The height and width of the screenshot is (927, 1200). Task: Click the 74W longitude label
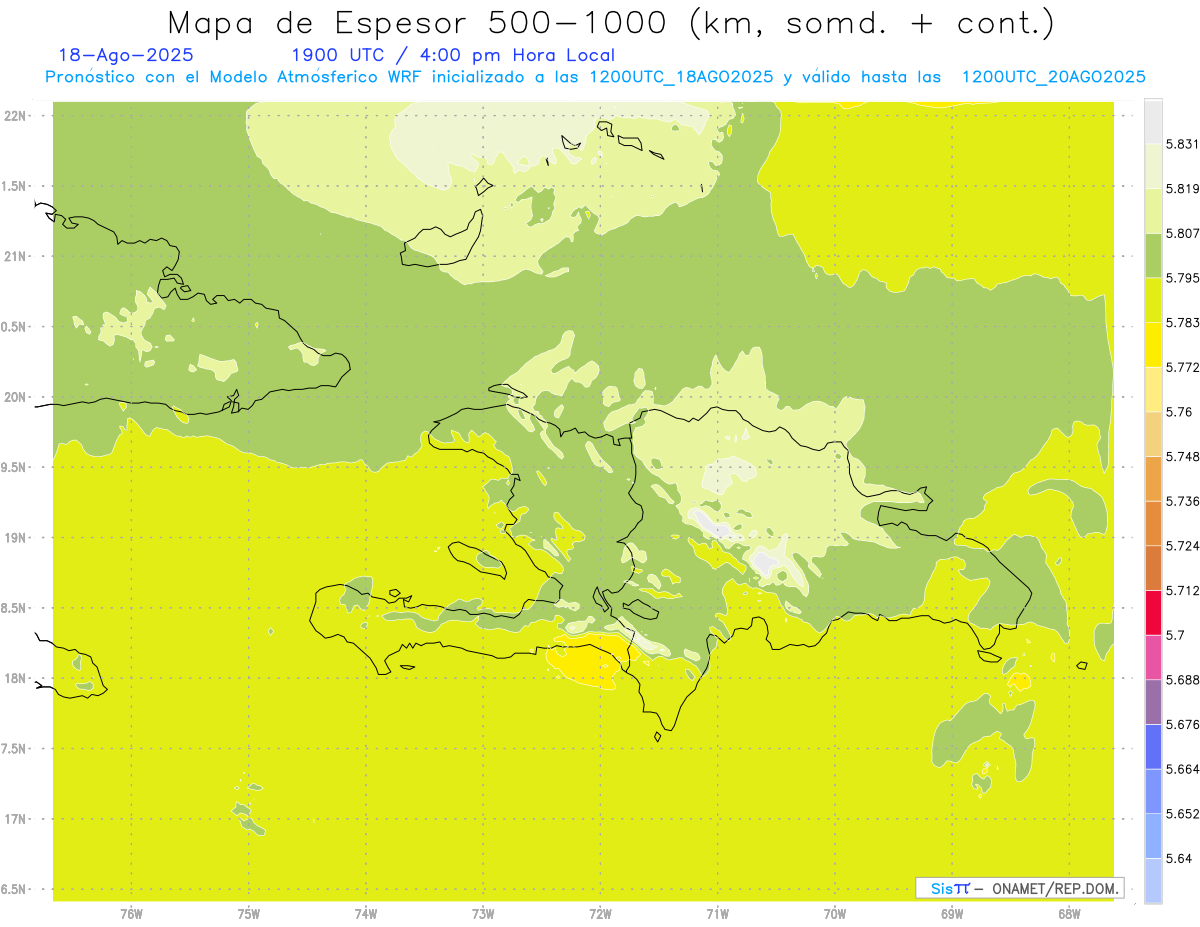point(366,913)
